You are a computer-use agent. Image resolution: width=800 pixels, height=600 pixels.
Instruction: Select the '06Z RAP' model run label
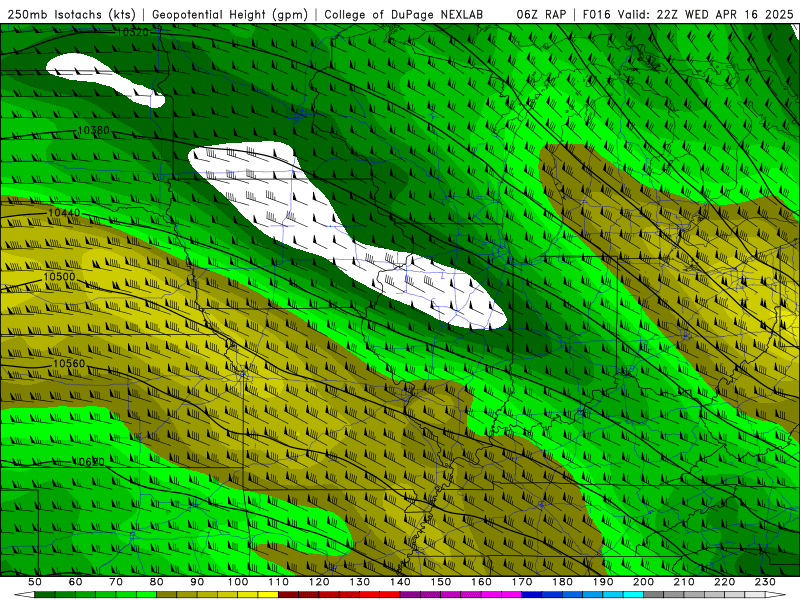(x=541, y=15)
